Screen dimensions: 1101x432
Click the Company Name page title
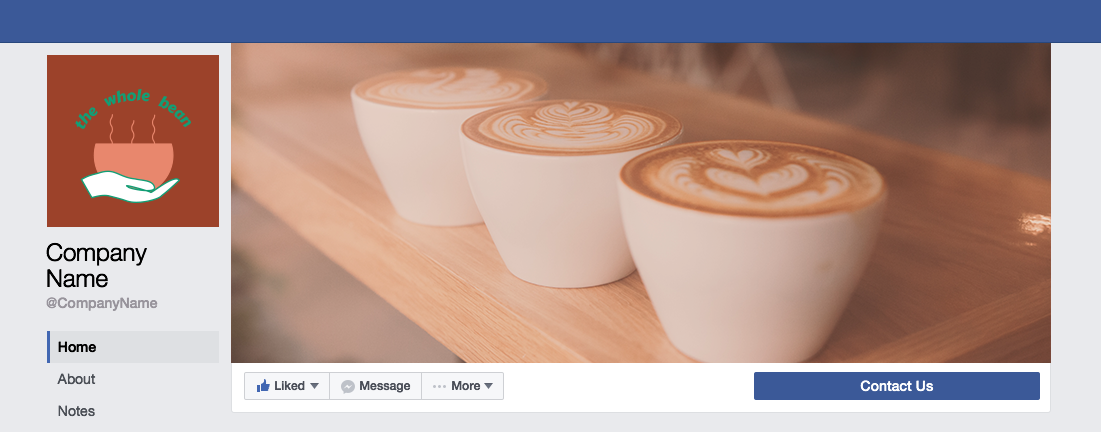click(x=96, y=266)
